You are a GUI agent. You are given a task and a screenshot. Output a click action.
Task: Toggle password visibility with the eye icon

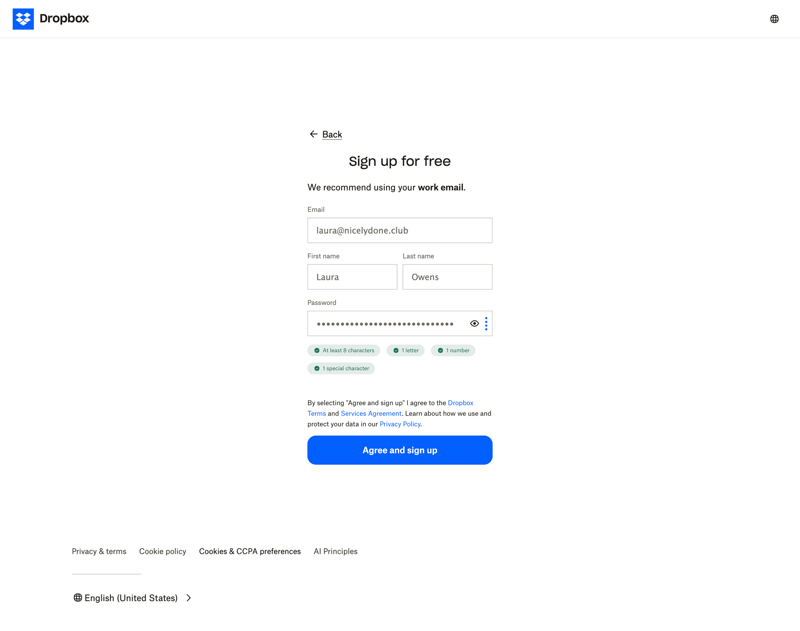click(x=473, y=323)
